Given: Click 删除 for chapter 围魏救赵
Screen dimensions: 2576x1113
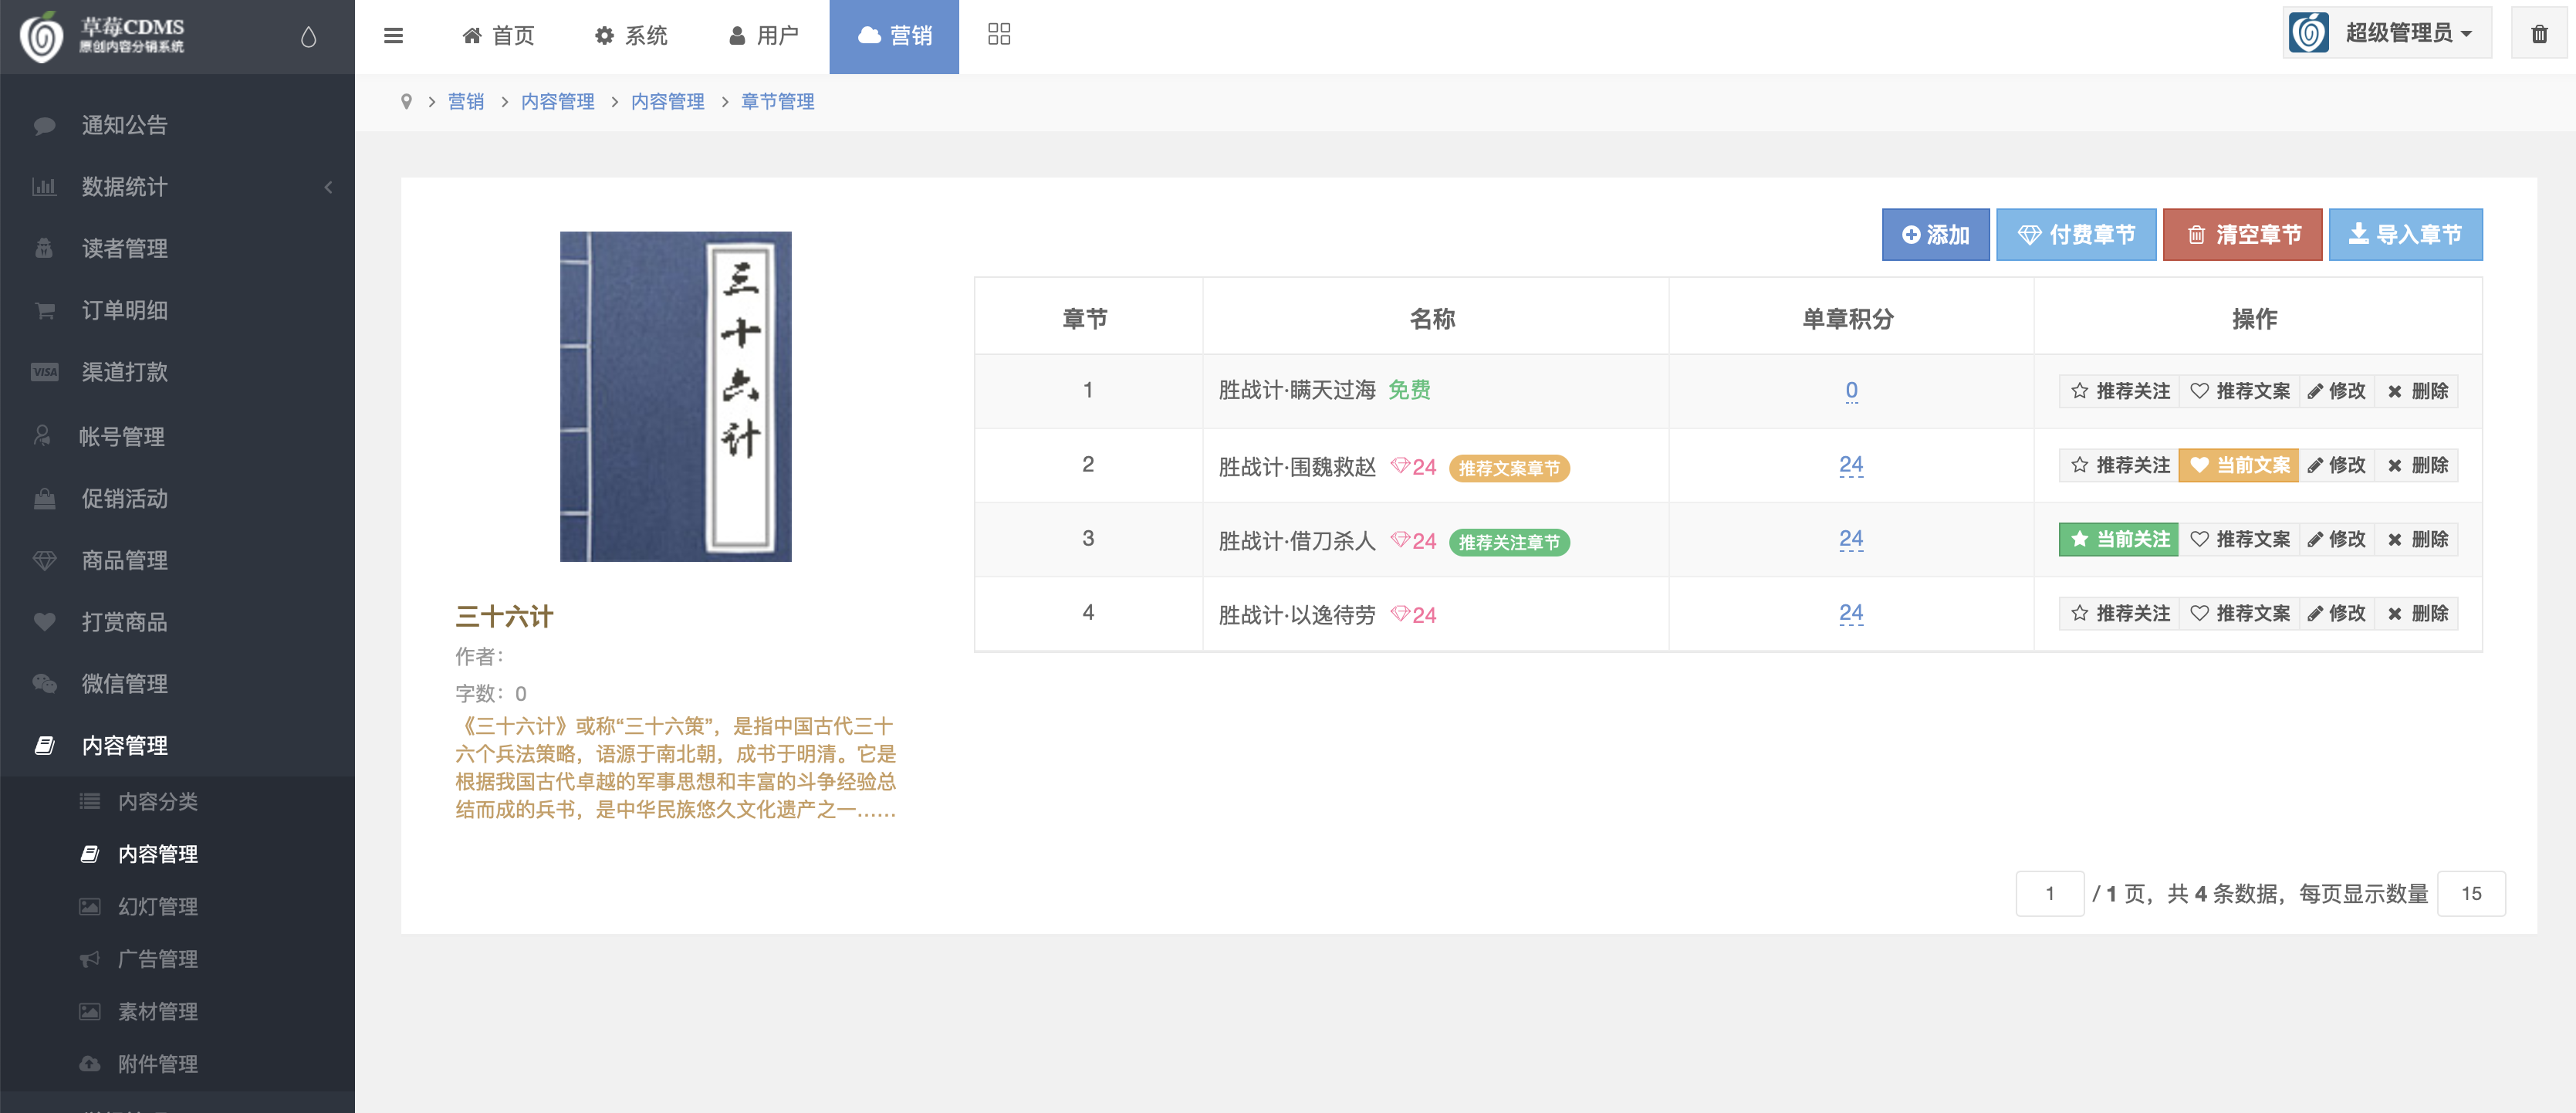Looking at the screenshot, I should [x=2417, y=465].
